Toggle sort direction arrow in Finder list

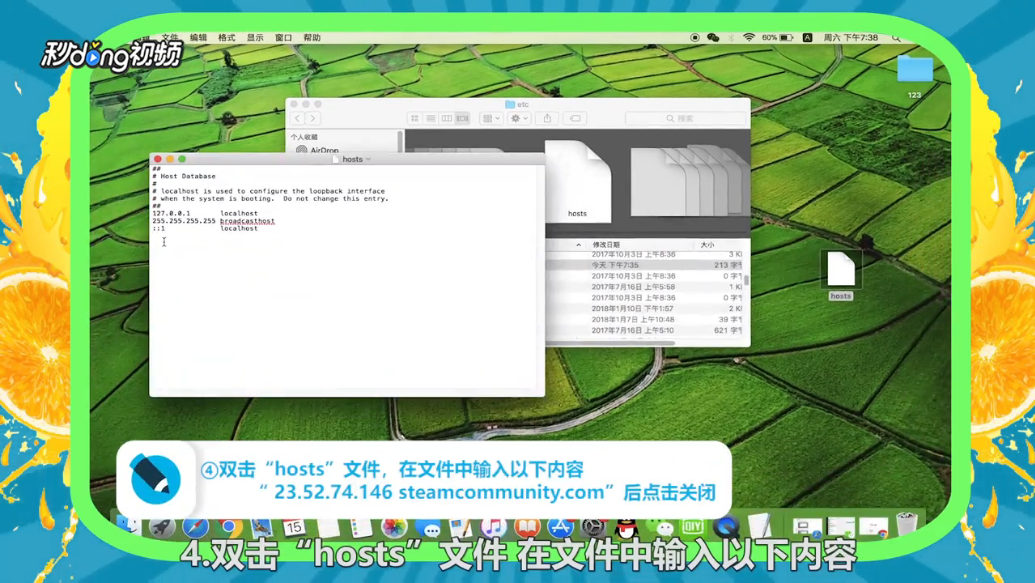[x=578, y=245]
